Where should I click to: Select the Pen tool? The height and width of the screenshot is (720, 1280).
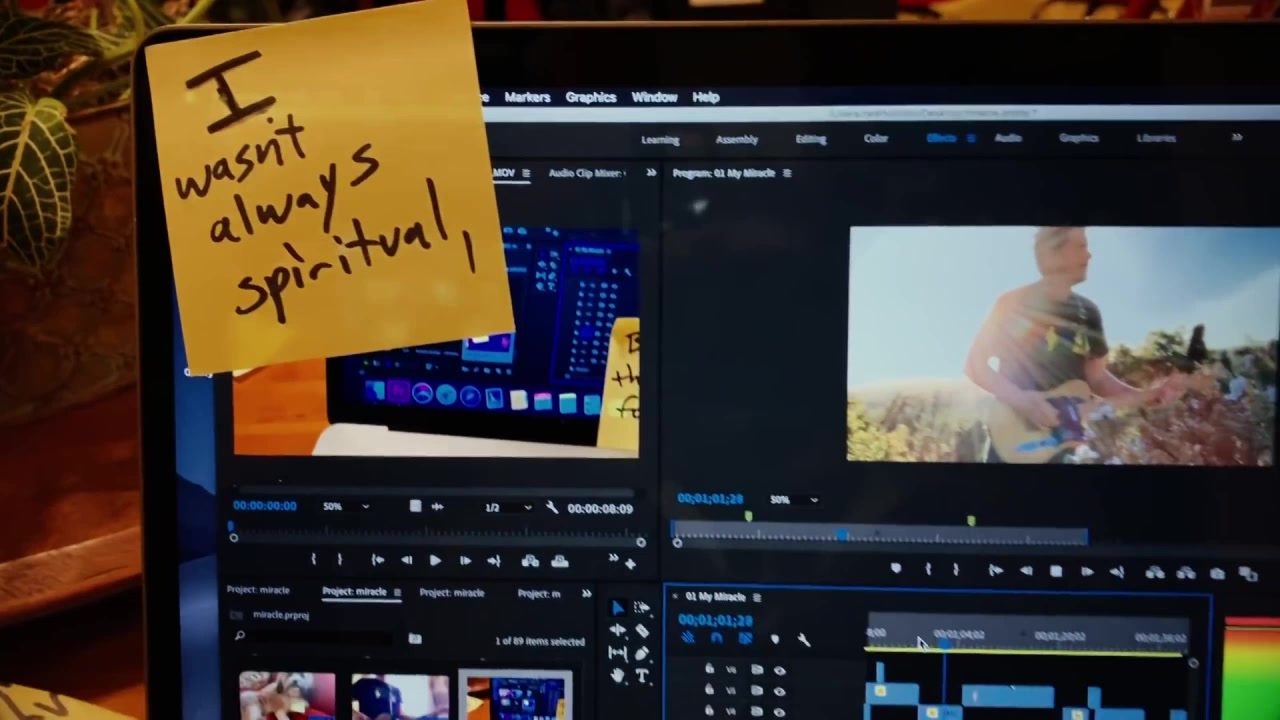click(641, 653)
